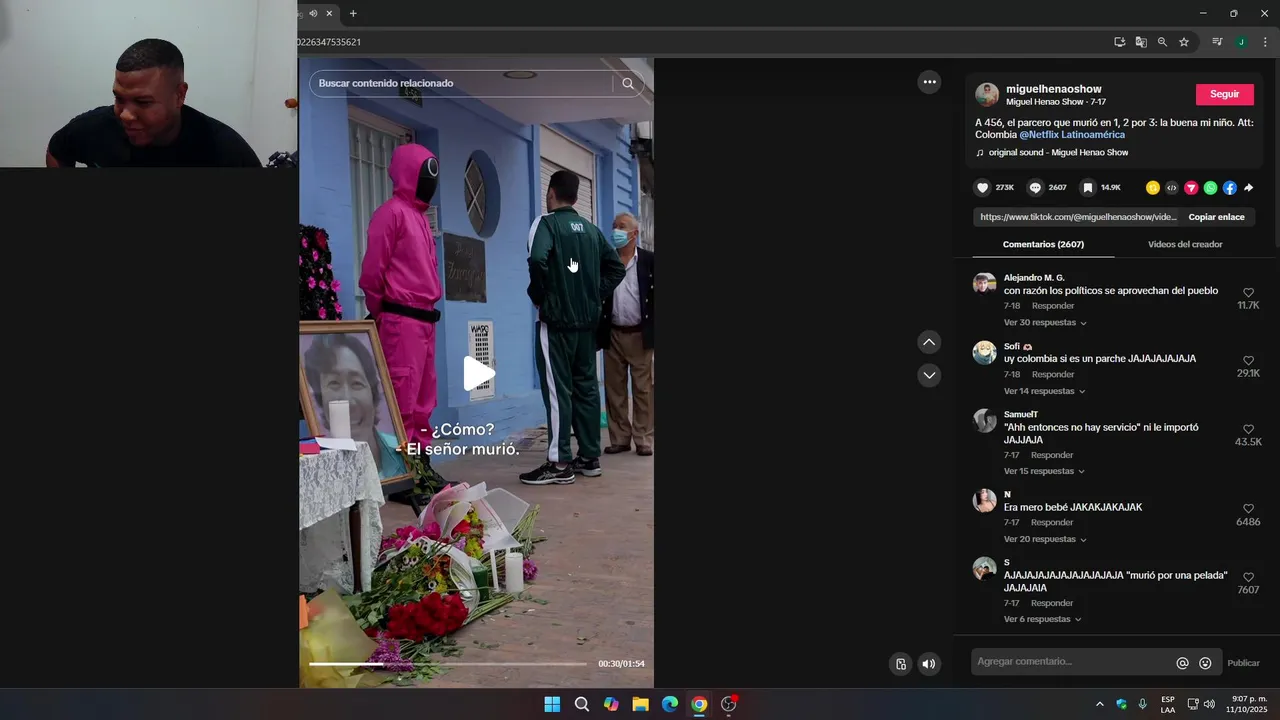Follow miguelhenaoshow with Seguir button
This screenshot has width=1280, height=720.
(x=1224, y=94)
